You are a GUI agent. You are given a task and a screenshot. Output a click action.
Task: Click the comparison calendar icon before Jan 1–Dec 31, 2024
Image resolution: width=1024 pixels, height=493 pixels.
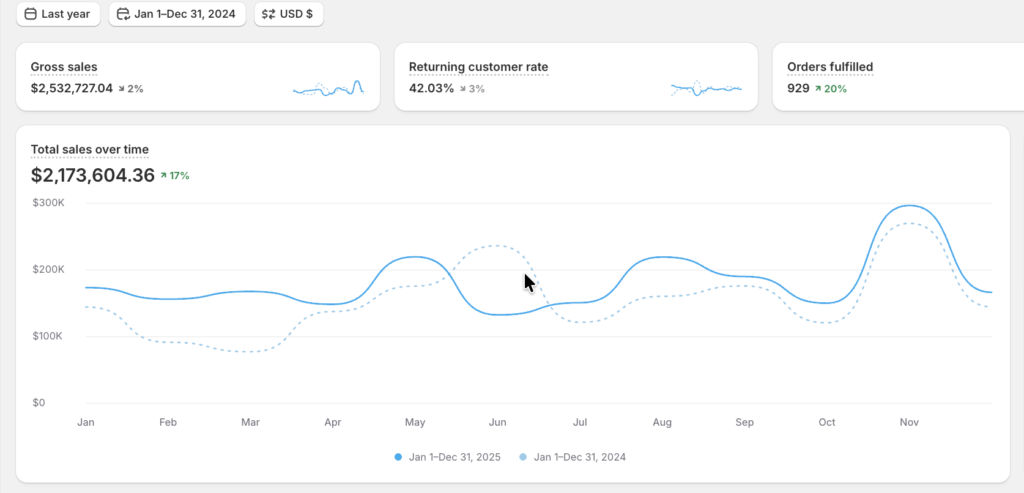tap(124, 15)
